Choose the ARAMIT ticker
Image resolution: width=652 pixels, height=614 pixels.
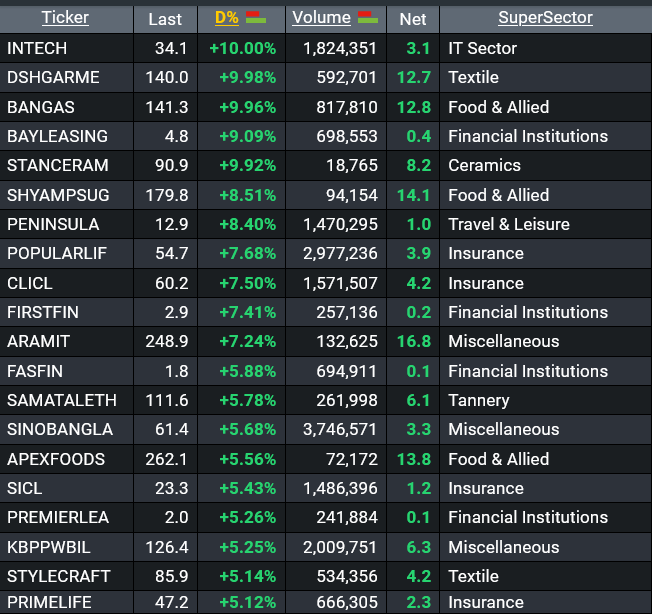(x=38, y=341)
